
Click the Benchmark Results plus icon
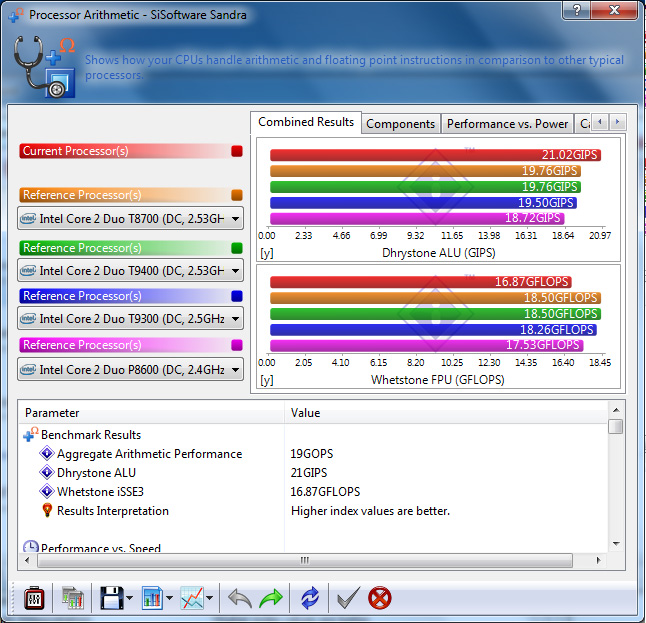click(x=30, y=434)
